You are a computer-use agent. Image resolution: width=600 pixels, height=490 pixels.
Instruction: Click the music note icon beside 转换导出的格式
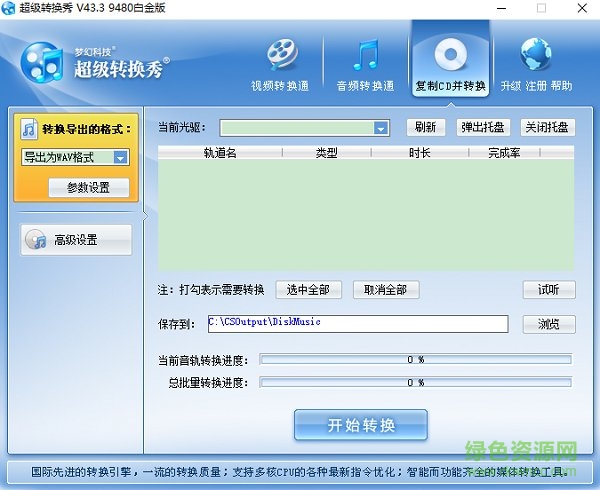(29, 130)
